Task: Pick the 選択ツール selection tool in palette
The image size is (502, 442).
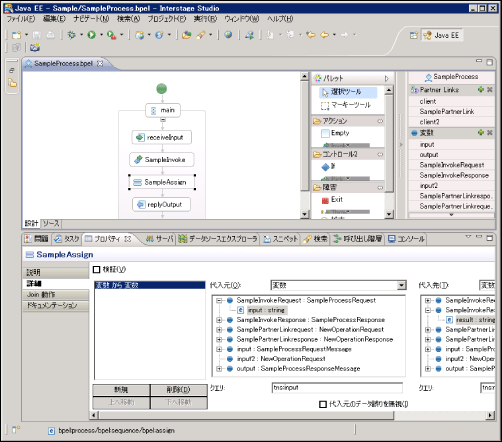Action: (348, 92)
